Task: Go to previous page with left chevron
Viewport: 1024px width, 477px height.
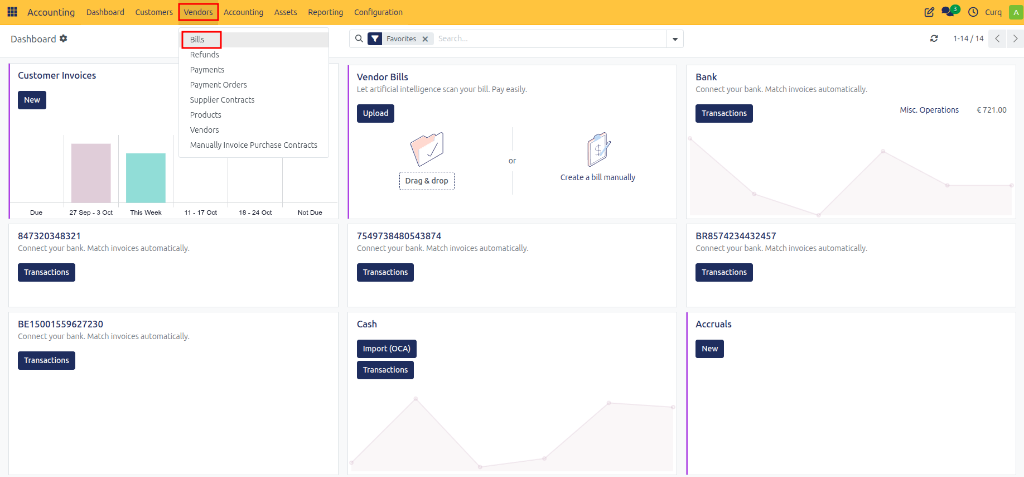Action: click(x=997, y=39)
